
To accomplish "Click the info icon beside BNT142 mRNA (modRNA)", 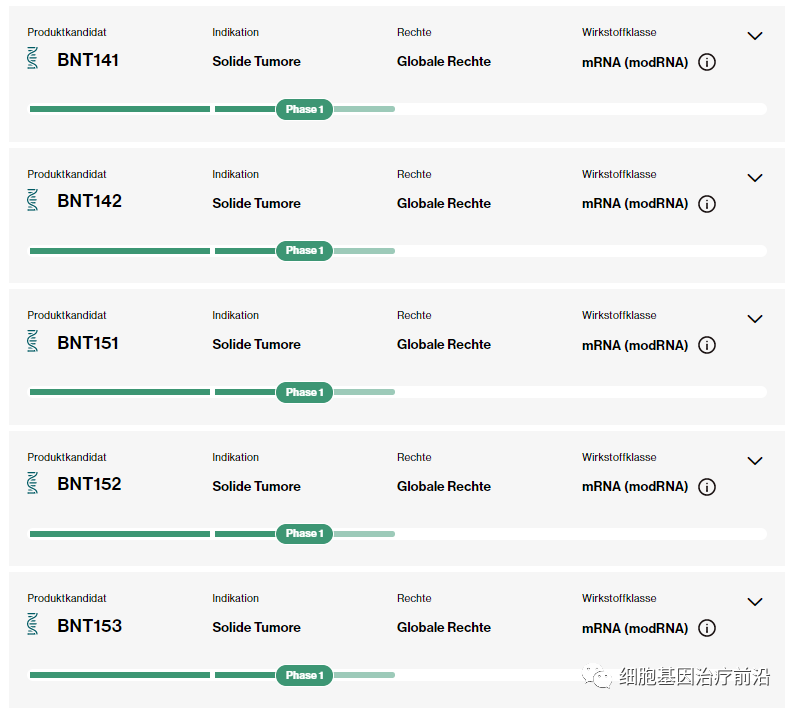I will tap(707, 204).
